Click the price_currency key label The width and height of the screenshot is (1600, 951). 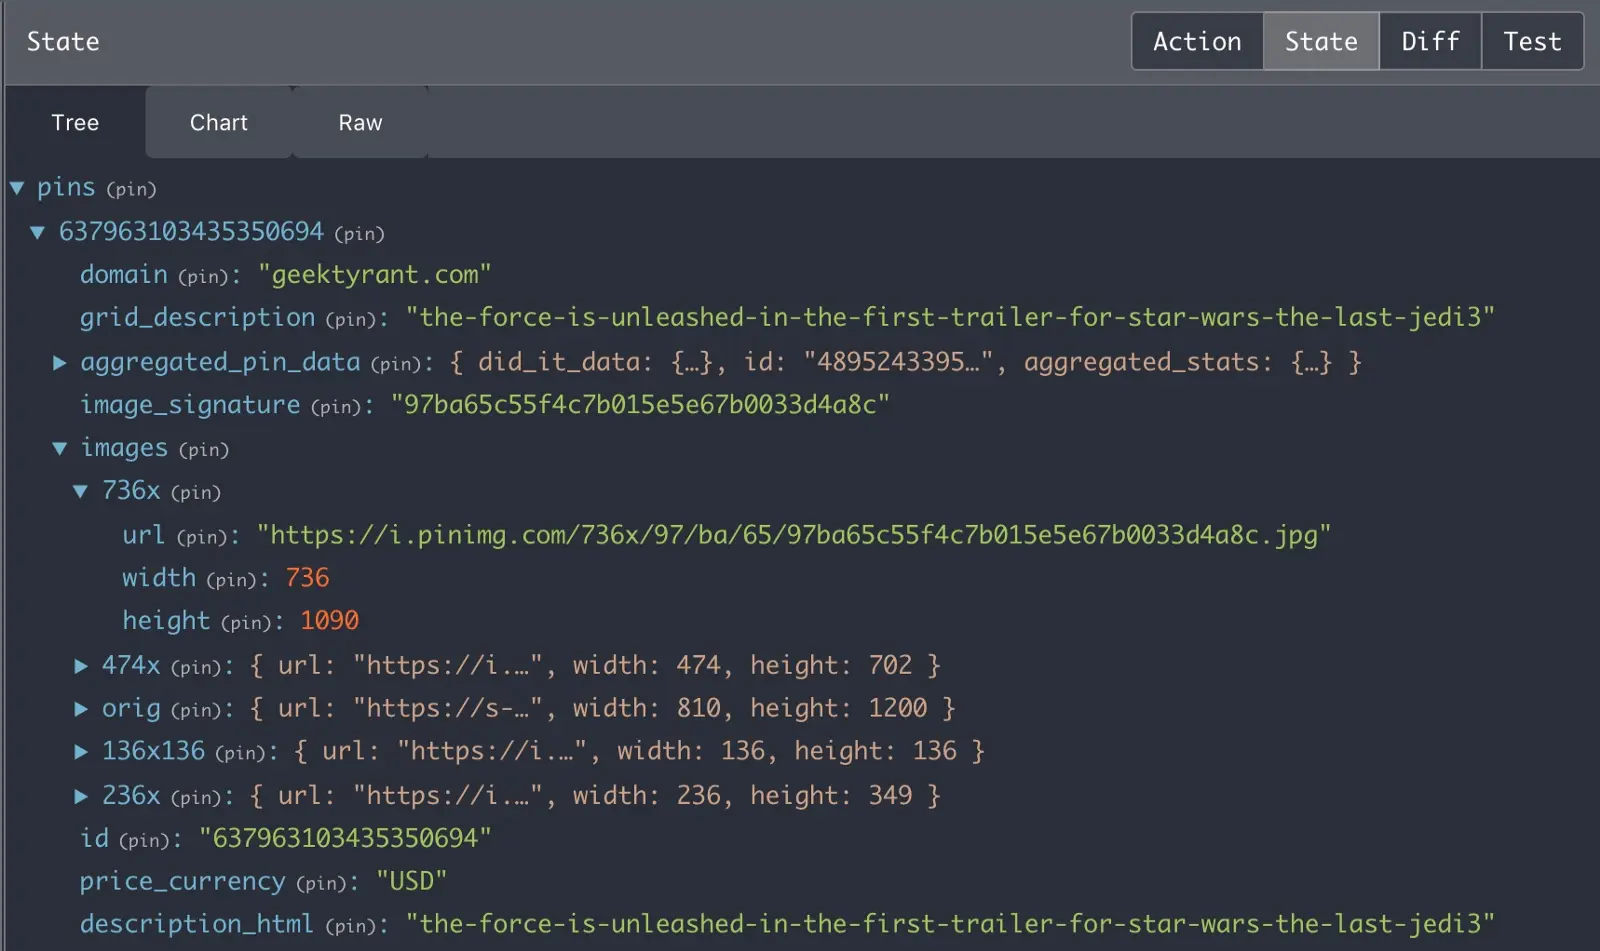coord(182,881)
